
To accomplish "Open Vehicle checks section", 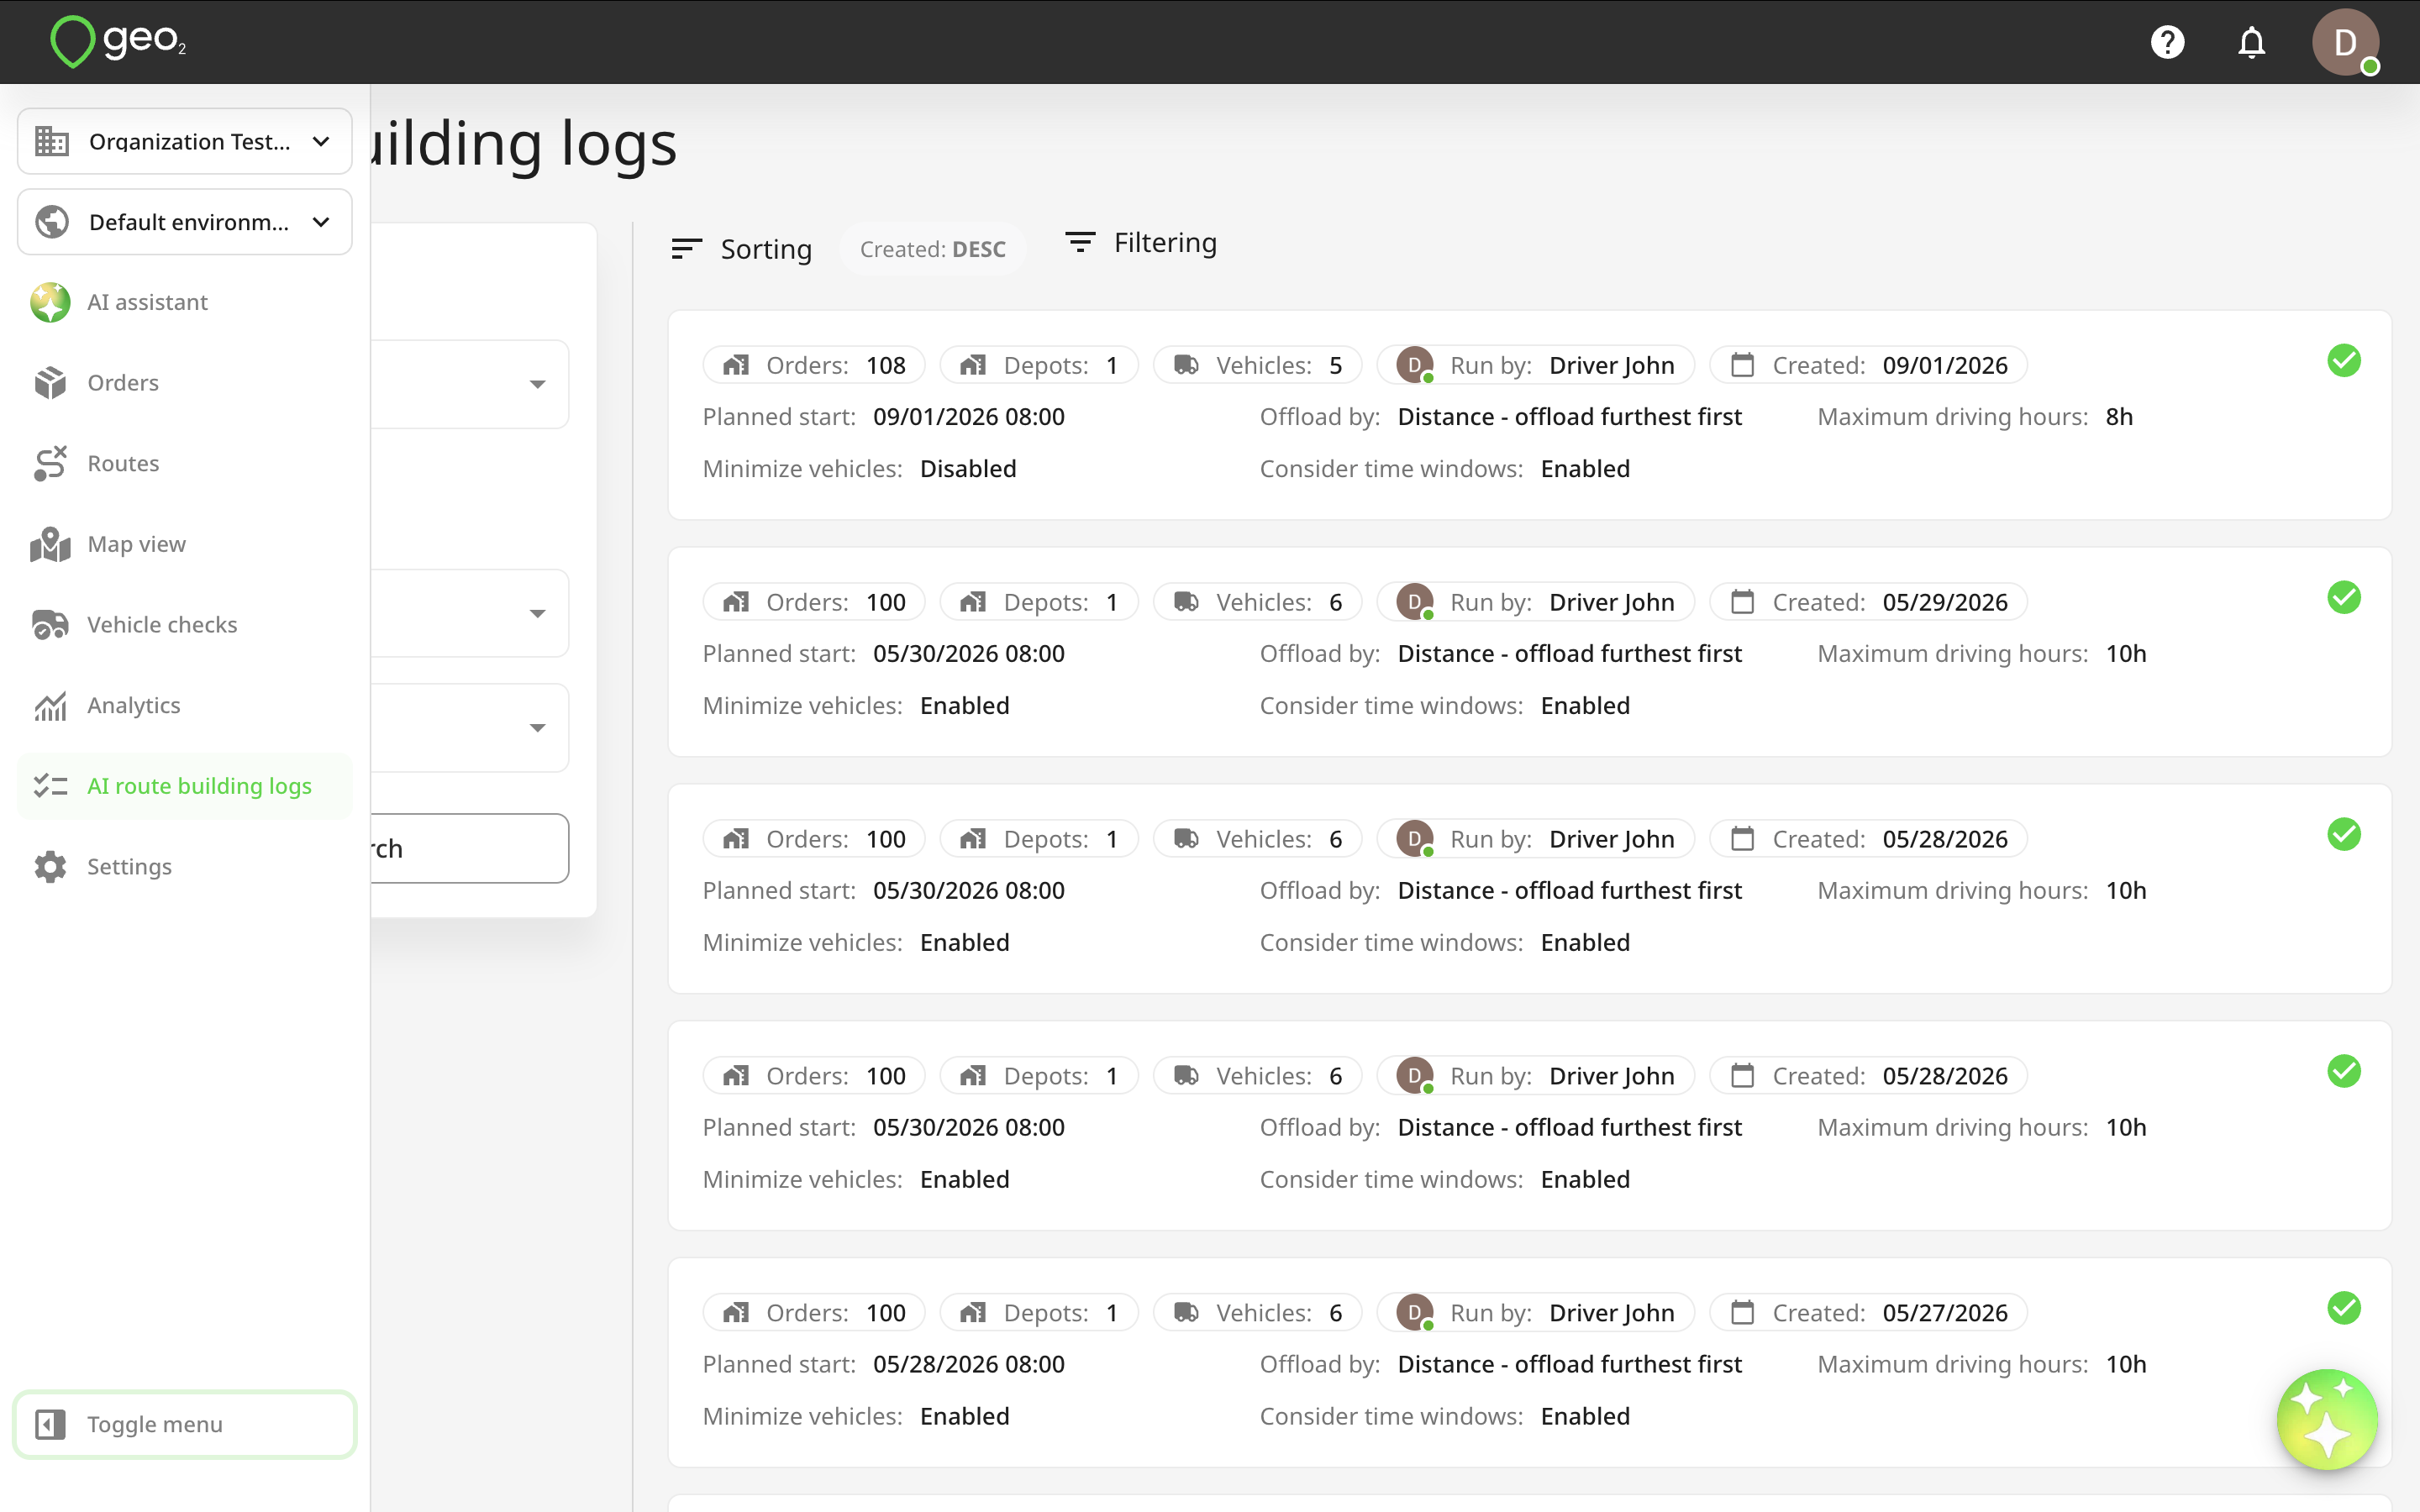I will [x=185, y=625].
